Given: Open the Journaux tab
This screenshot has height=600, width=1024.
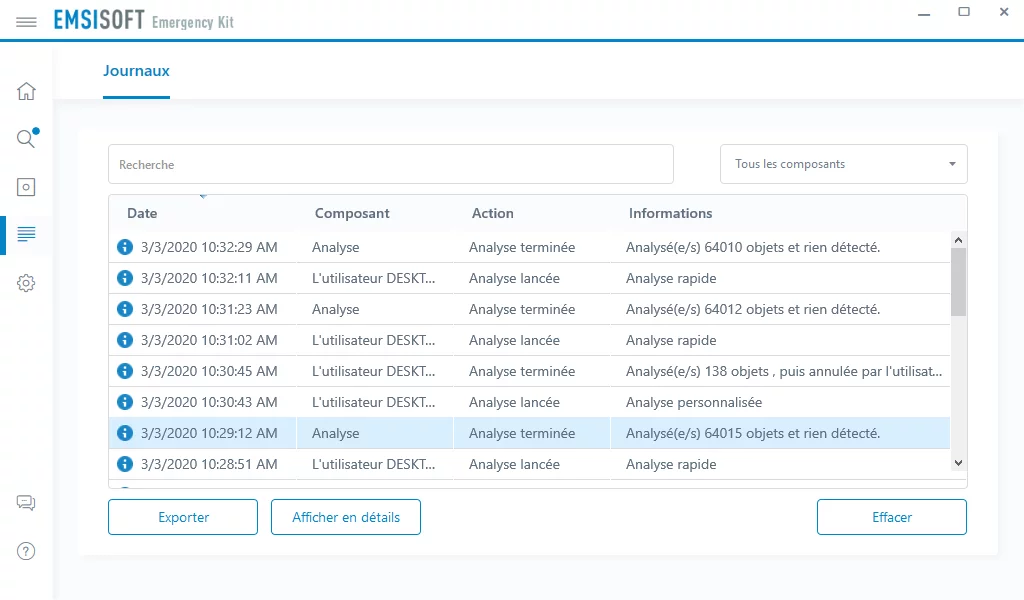Looking at the screenshot, I should (136, 71).
